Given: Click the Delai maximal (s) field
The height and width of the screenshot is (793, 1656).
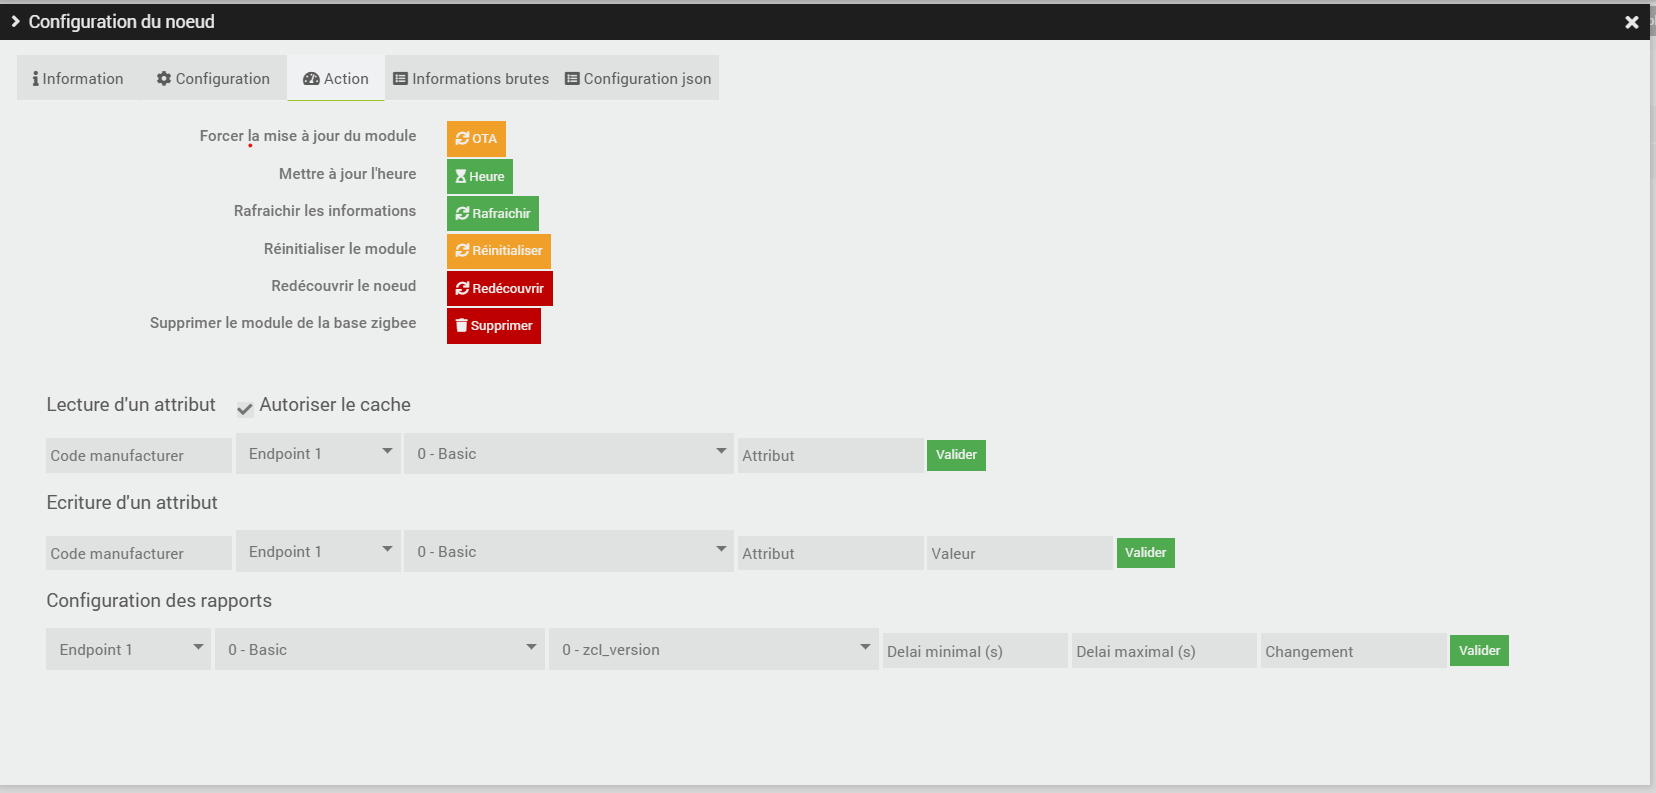Looking at the screenshot, I should pyautogui.click(x=1164, y=652).
